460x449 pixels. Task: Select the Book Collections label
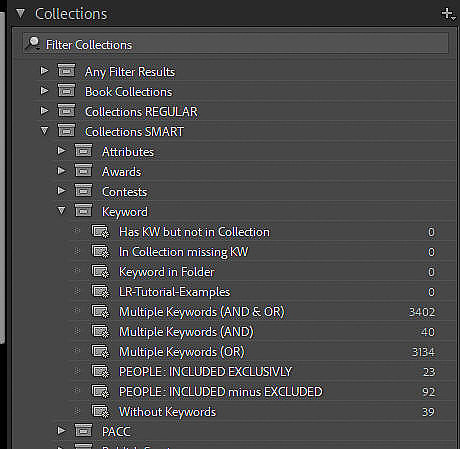[128, 92]
